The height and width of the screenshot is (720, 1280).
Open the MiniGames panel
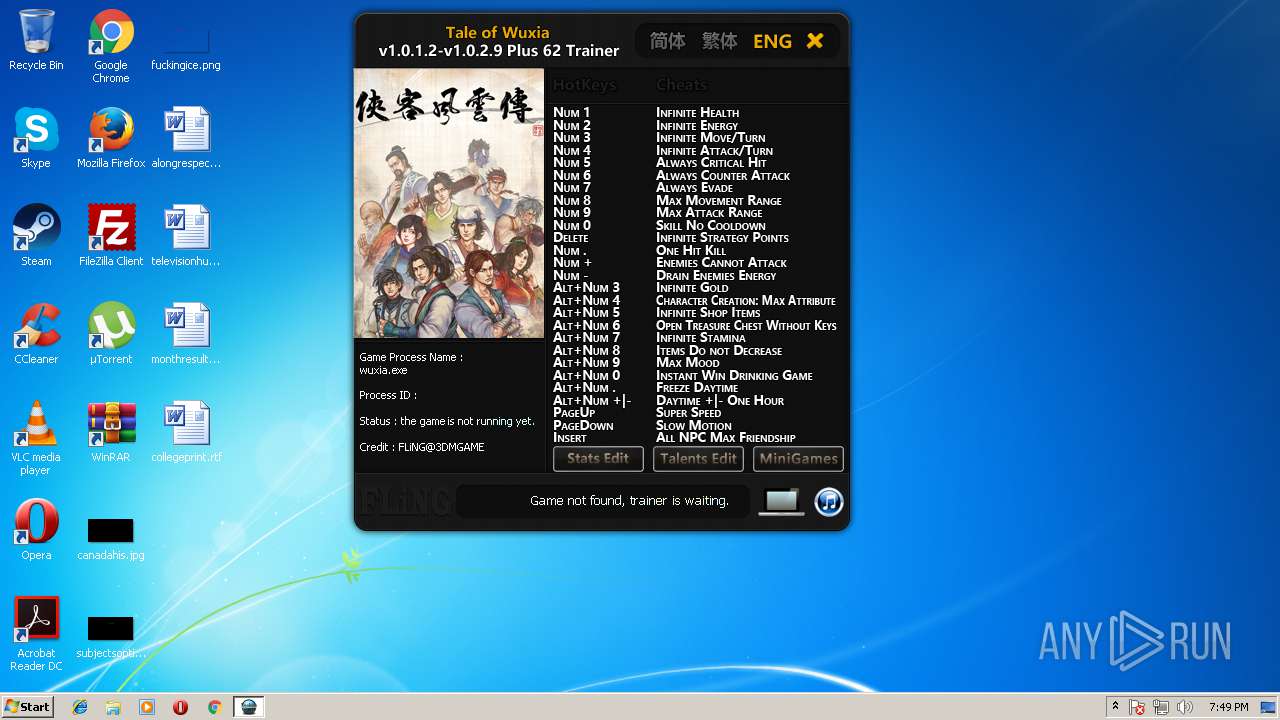pos(798,459)
